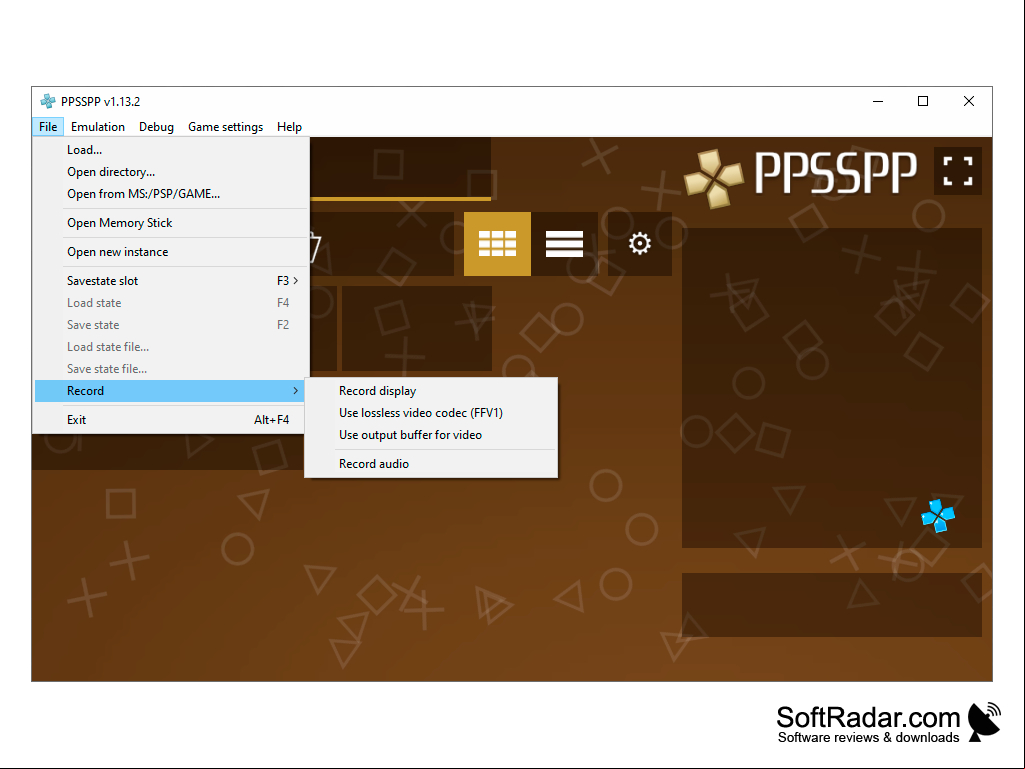Click Load state file... entry
The width and height of the screenshot is (1025, 769).
(x=171, y=347)
